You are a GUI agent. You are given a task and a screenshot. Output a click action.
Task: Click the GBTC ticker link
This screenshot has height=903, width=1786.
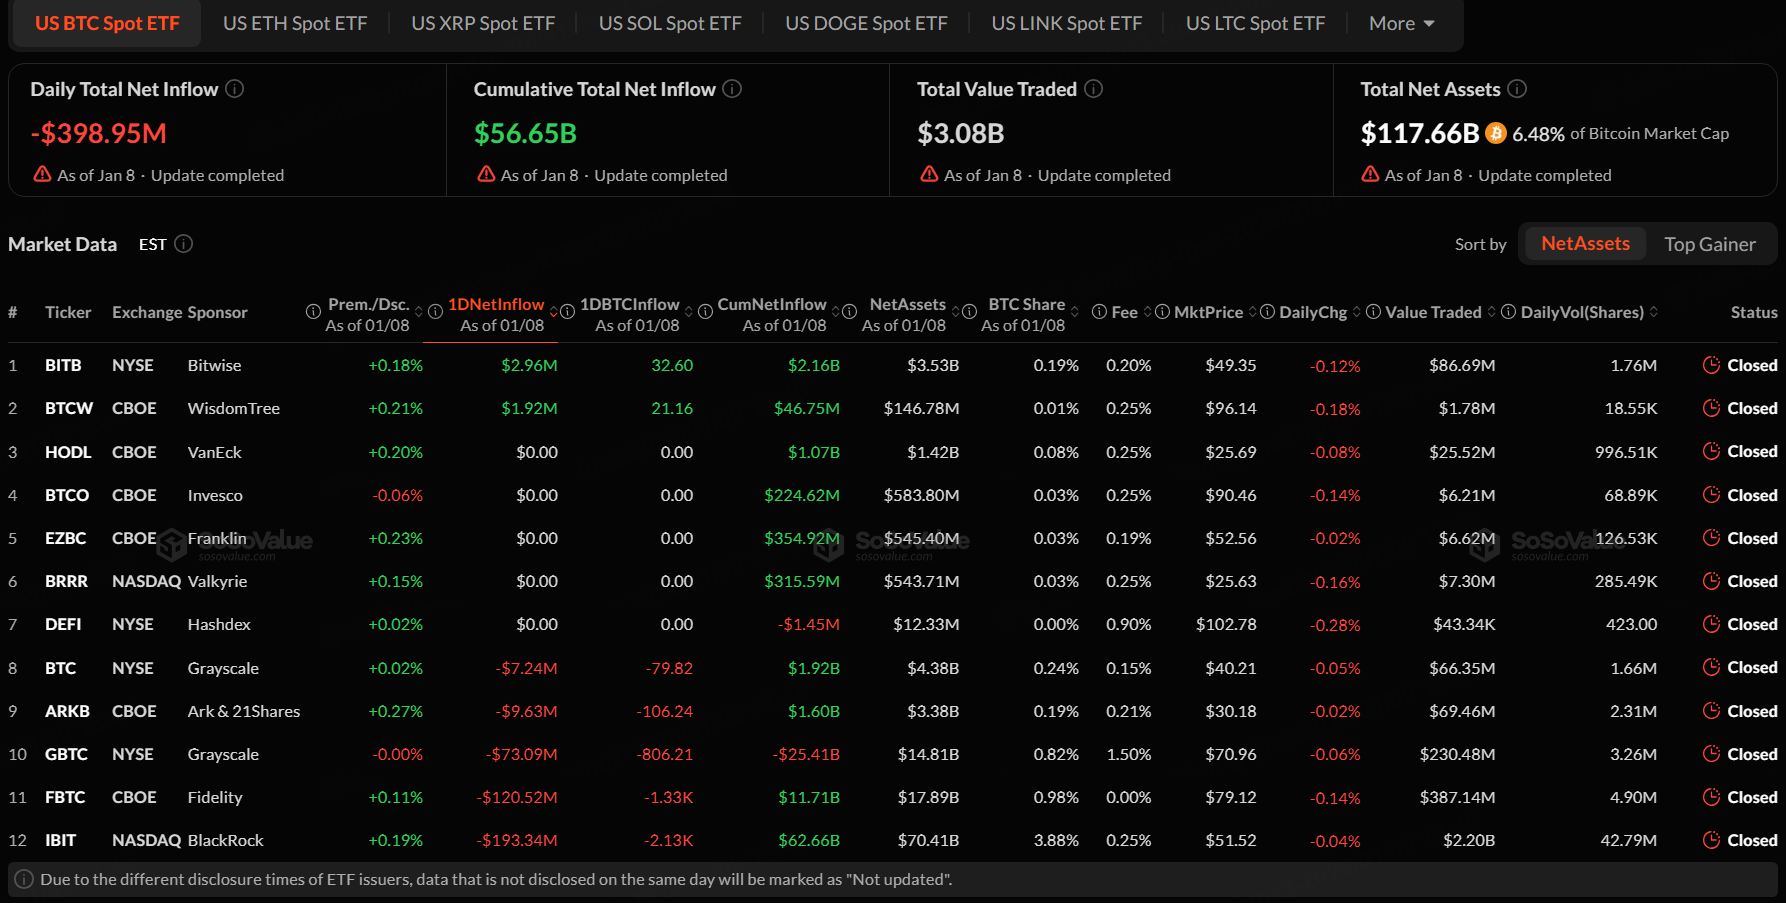(66, 754)
